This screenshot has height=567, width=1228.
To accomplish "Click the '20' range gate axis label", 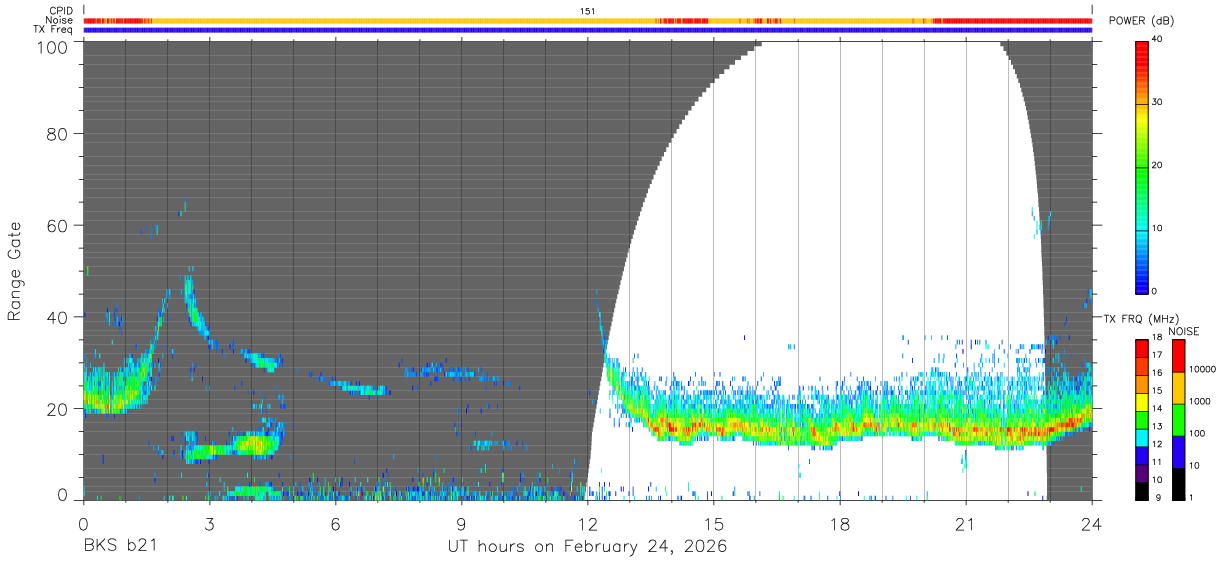I will click(58, 409).
